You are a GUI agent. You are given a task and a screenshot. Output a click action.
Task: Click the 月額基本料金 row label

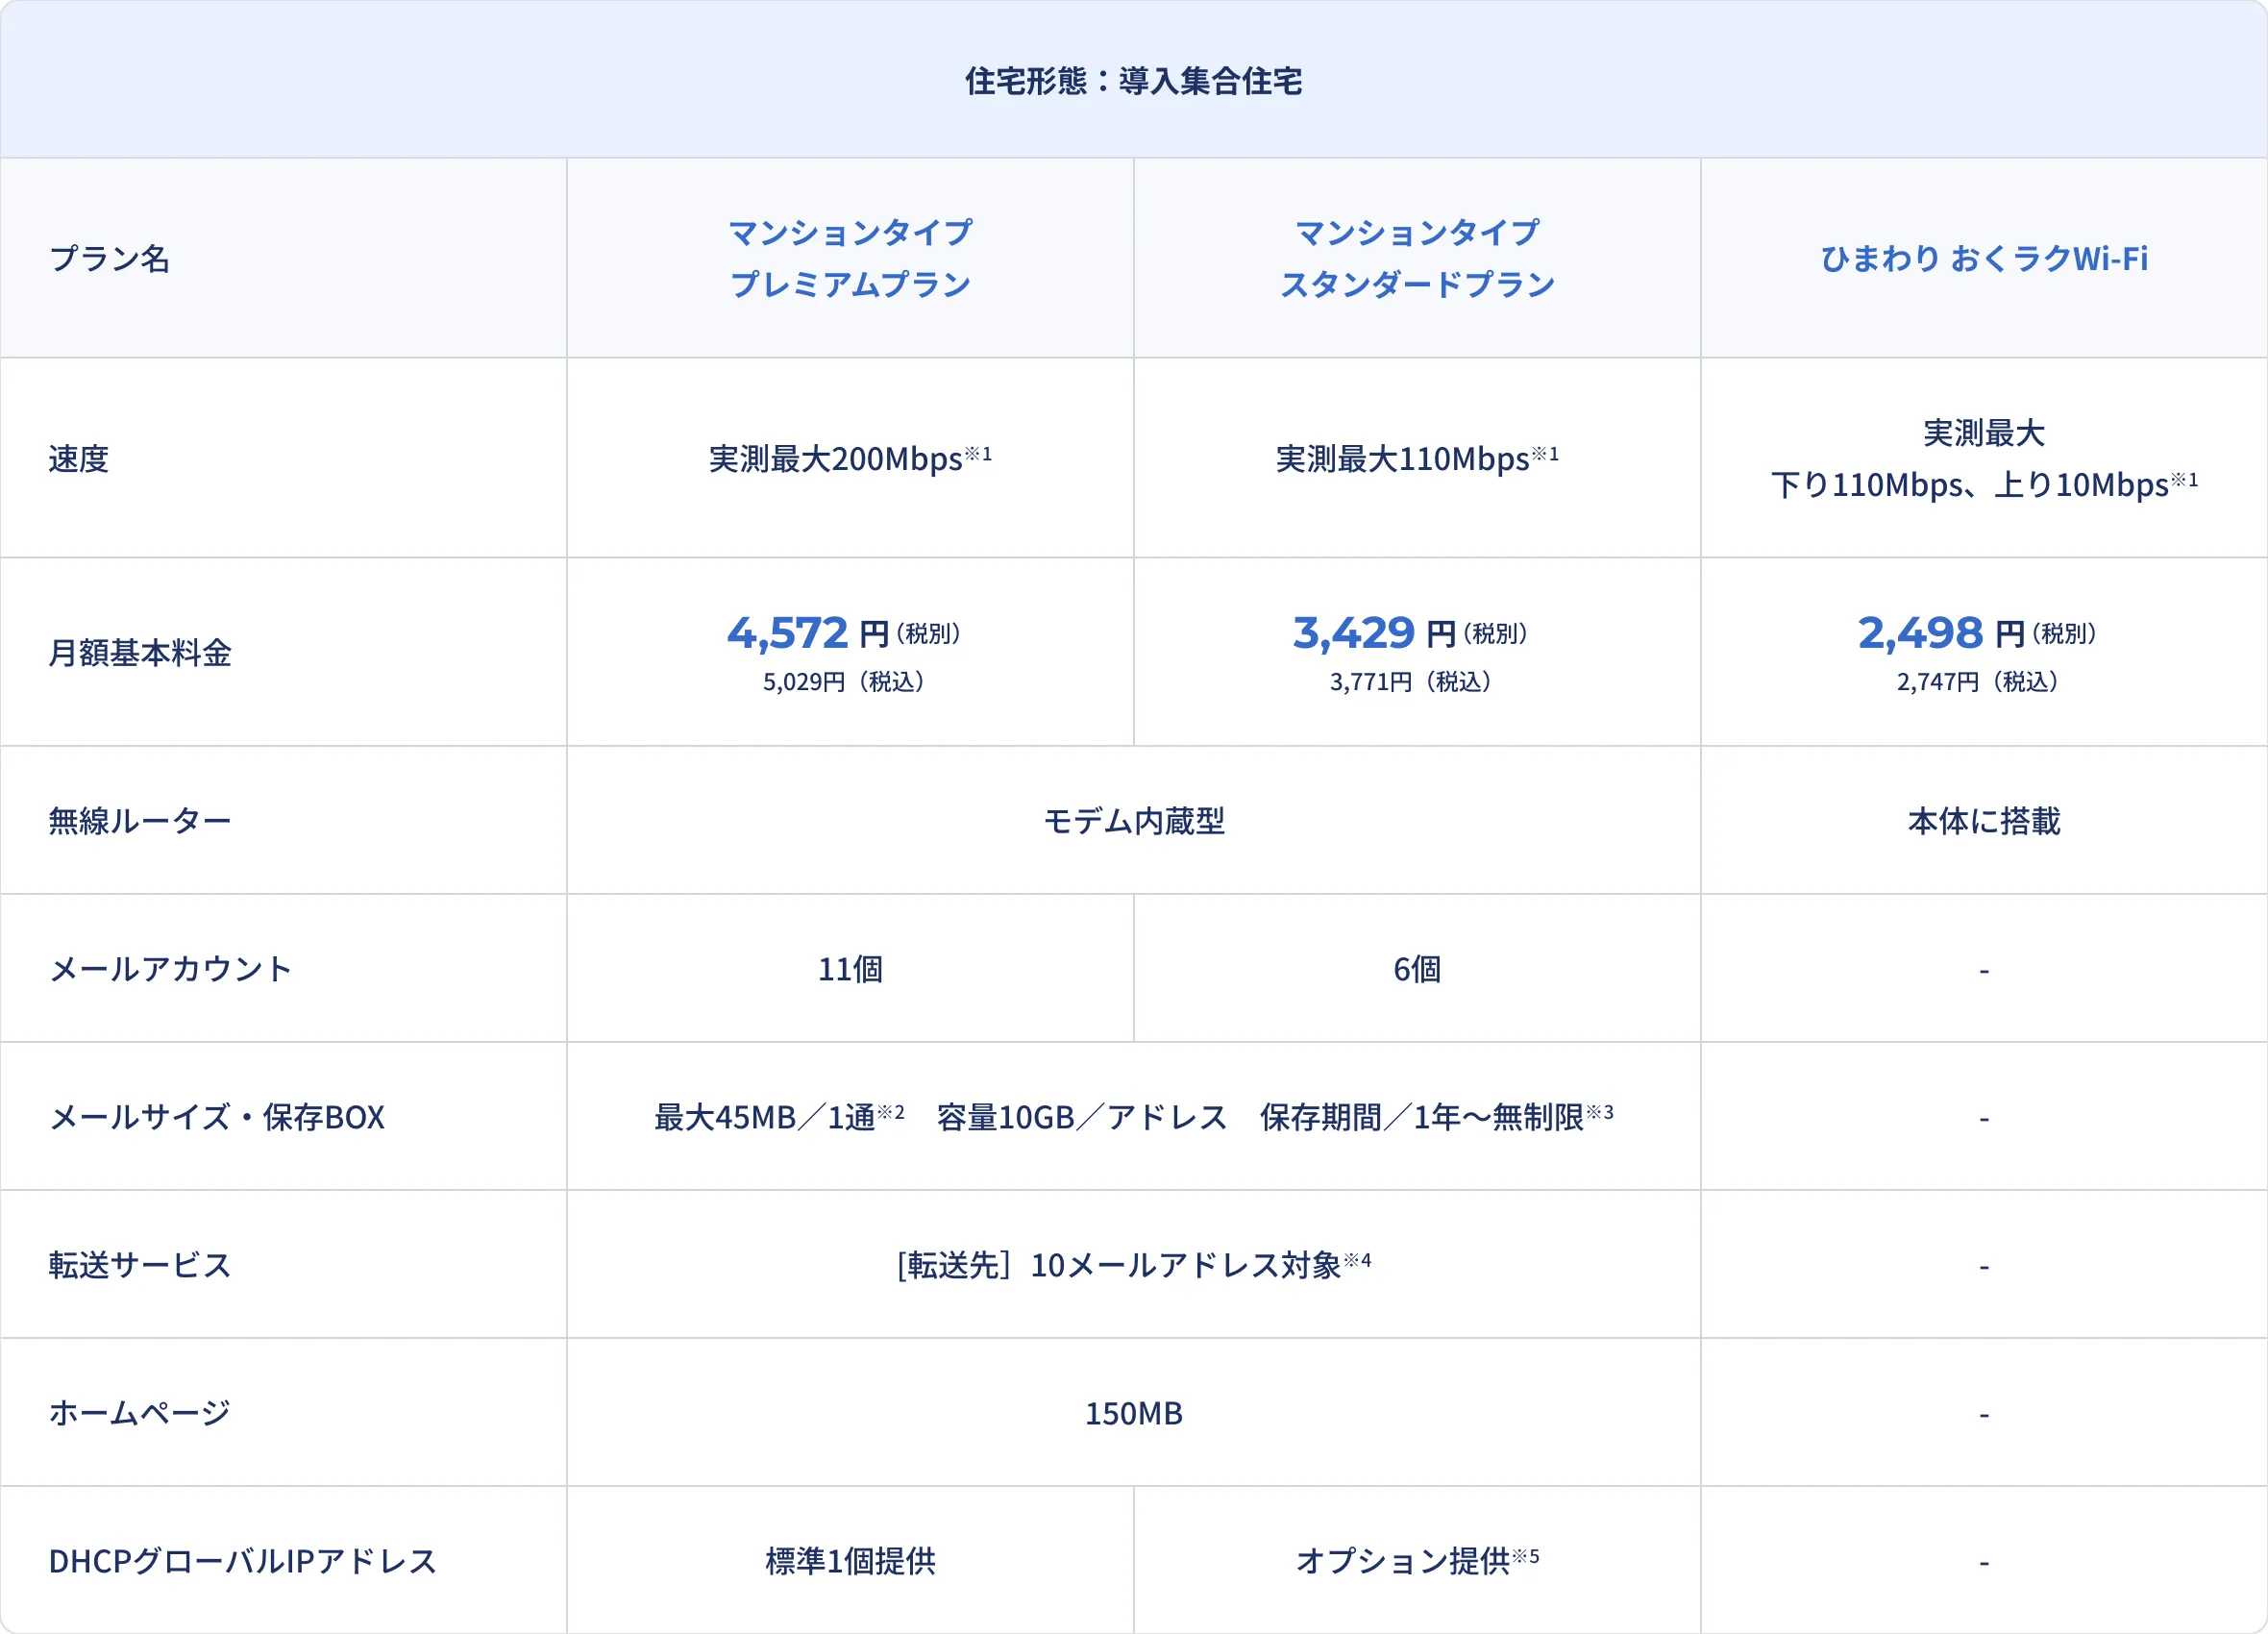[140, 653]
